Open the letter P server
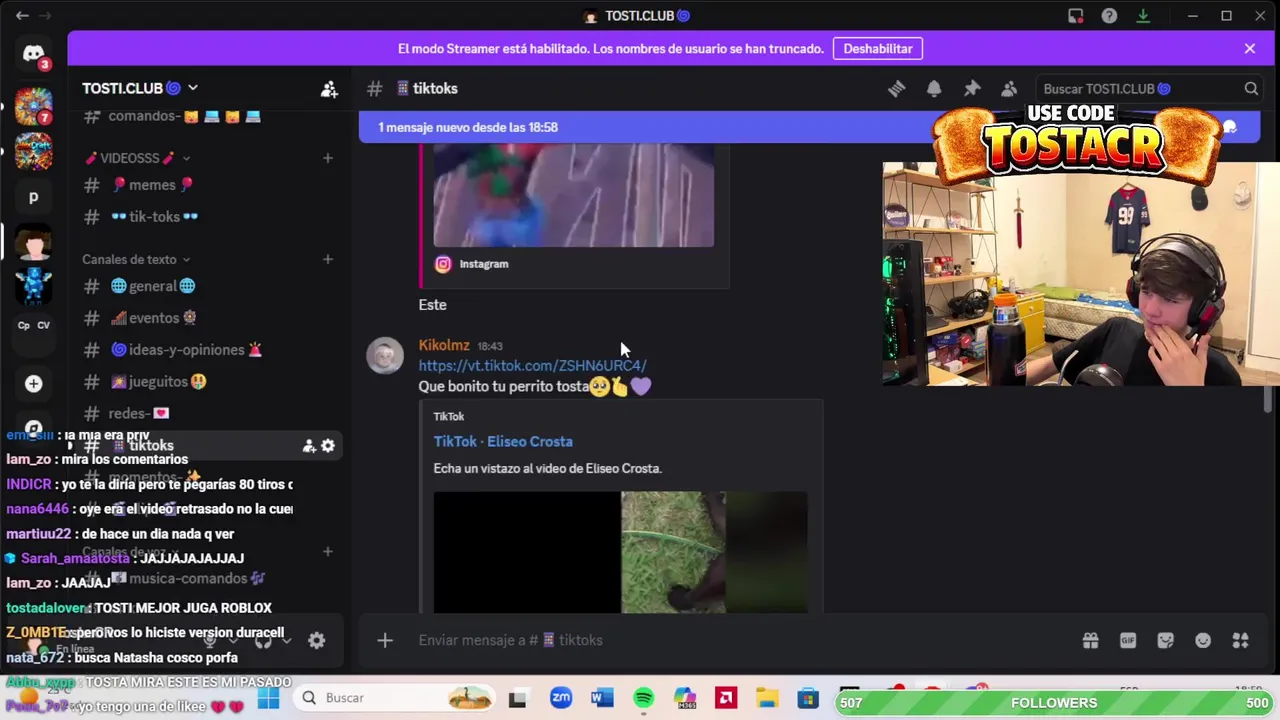Viewport: 1280px width, 720px height. click(34, 197)
